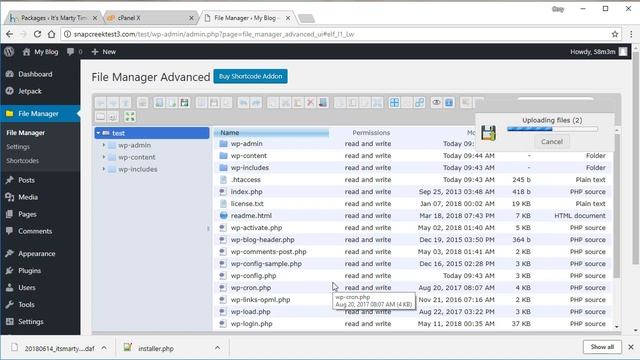
Task: Select the wp-content folder in file list
Action: (x=413, y=156)
